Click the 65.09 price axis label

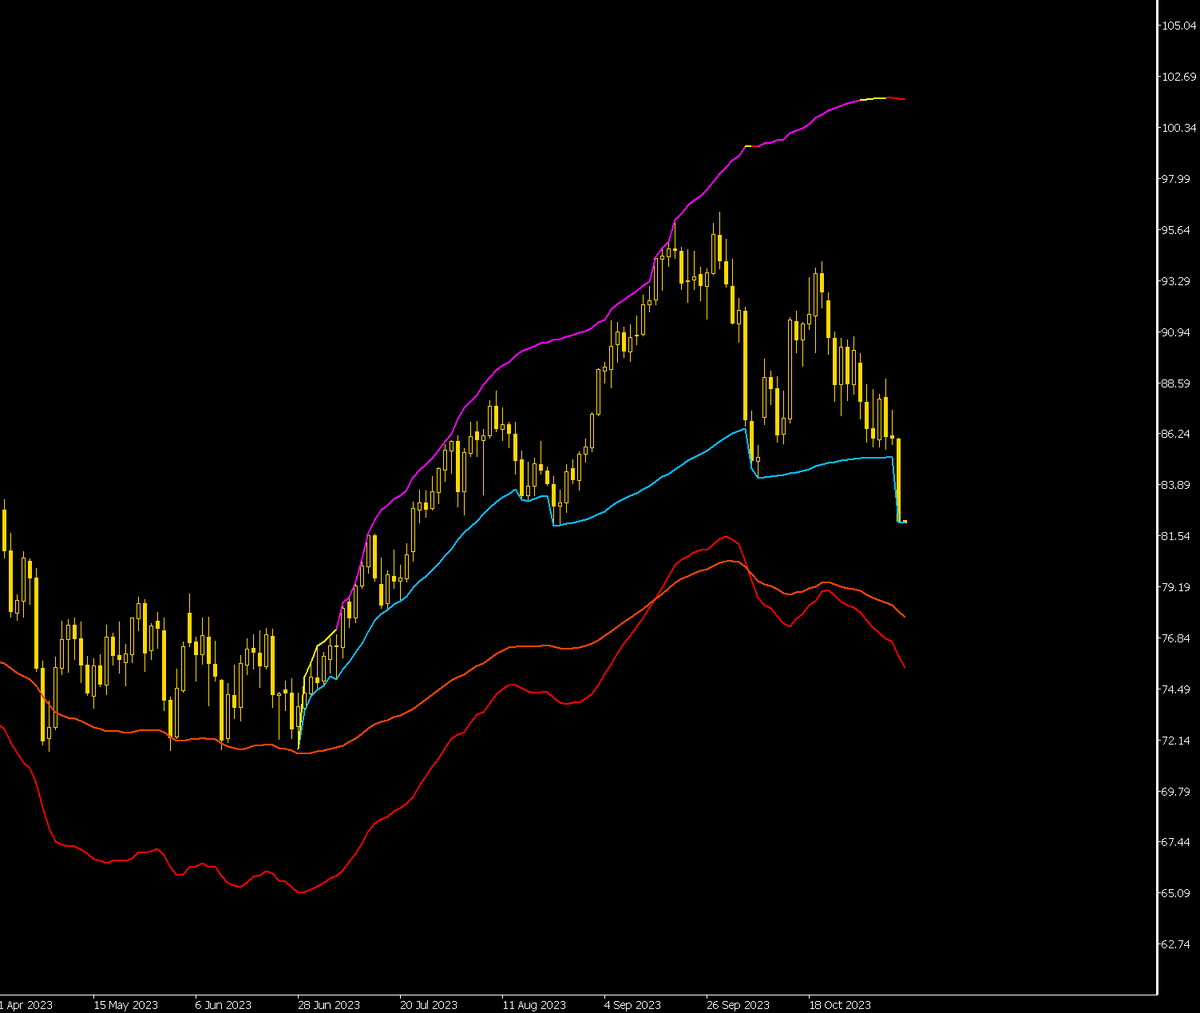point(1176,893)
